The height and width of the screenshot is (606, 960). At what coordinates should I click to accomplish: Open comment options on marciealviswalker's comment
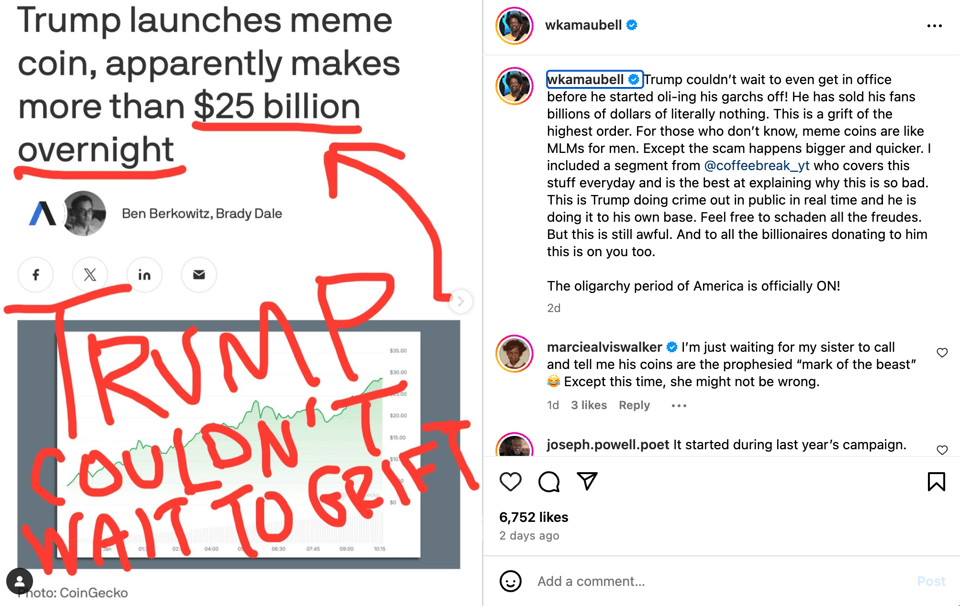679,406
